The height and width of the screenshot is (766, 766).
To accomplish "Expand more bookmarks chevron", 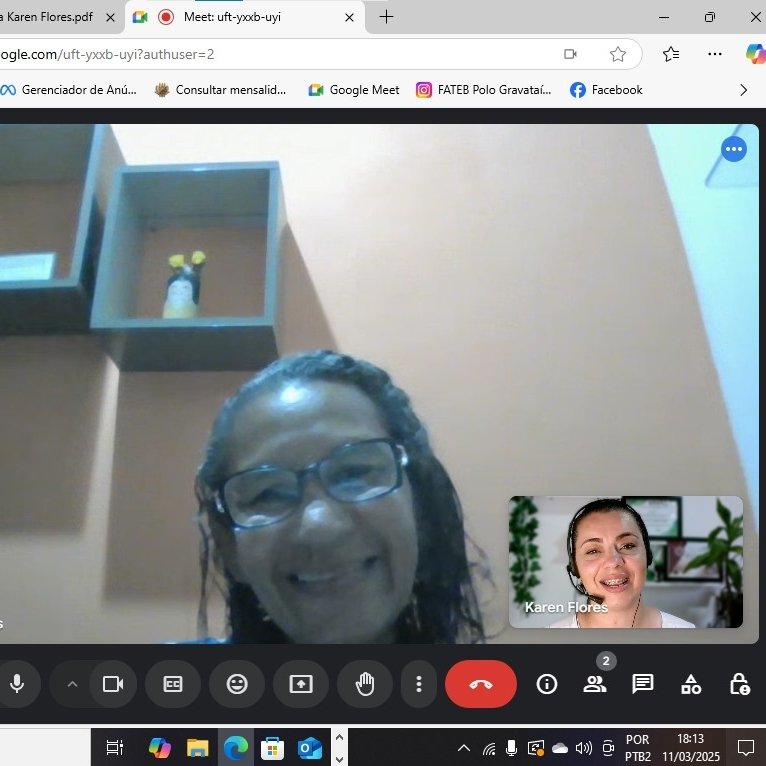I will [744, 90].
